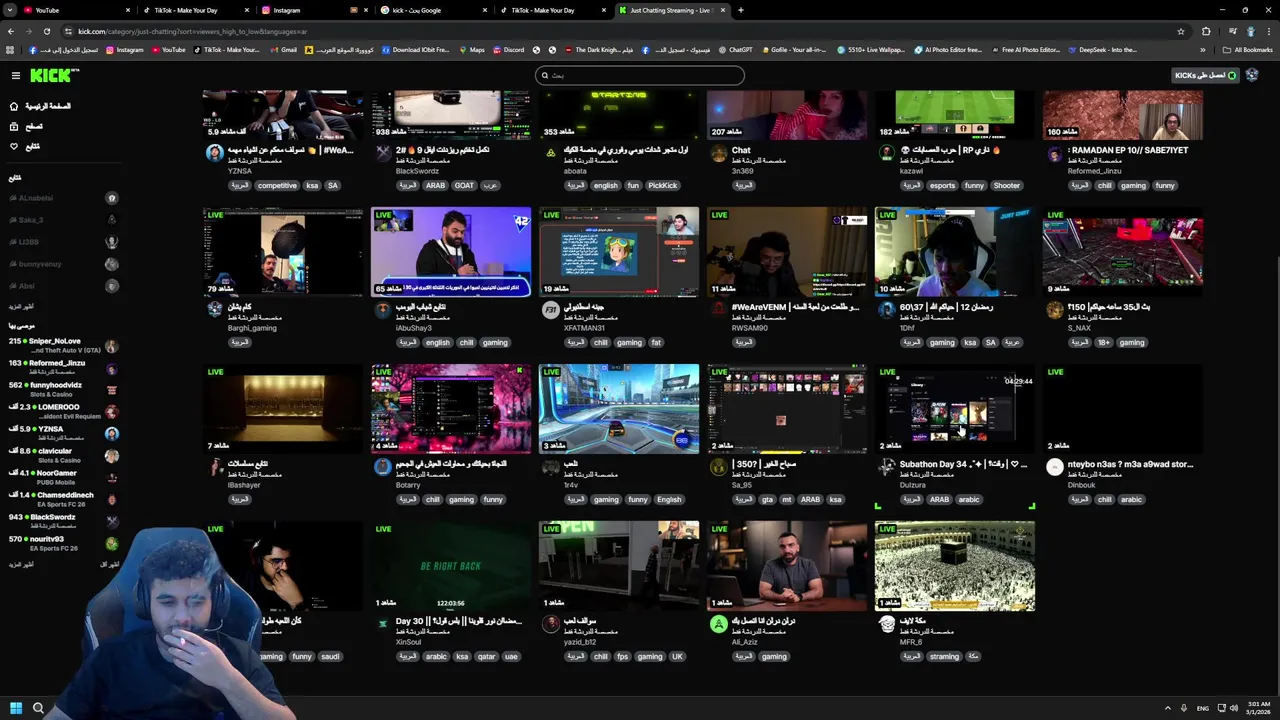Click ALnabelsi's avatar in the following list
The width and height of the screenshot is (1280, 720).
click(112, 198)
